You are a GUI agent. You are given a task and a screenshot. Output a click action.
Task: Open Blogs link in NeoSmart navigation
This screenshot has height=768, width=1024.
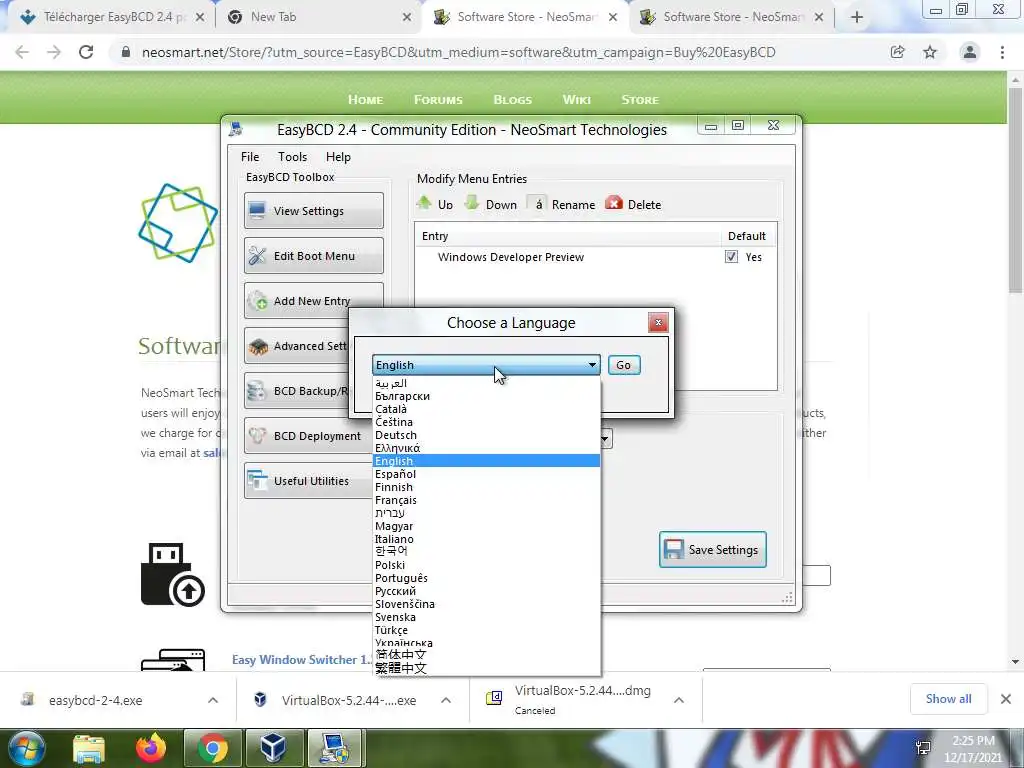click(x=513, y=100)
